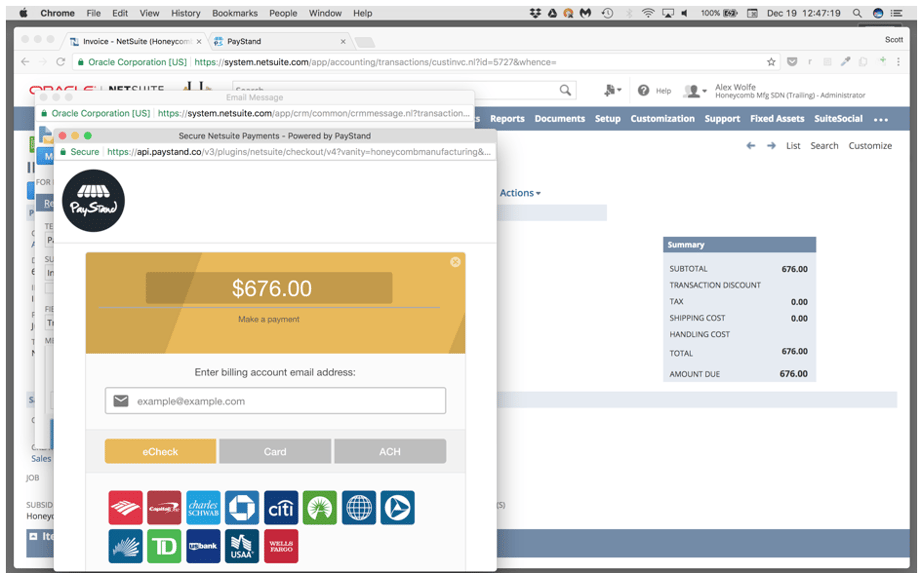The width and height of the screenshot is (921, 573).
Task: Close the PayStand browser tab
Action: click(343, 42)
